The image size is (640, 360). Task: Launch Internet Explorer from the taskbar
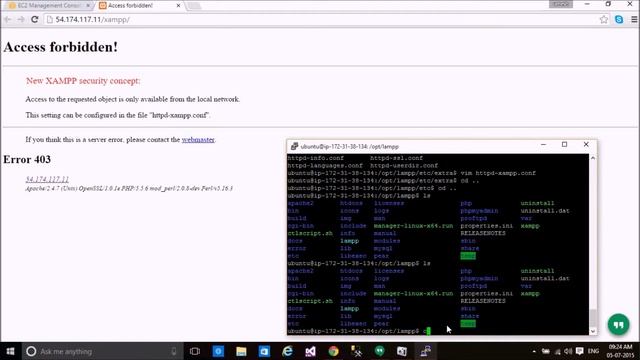[x=287, y=351]
